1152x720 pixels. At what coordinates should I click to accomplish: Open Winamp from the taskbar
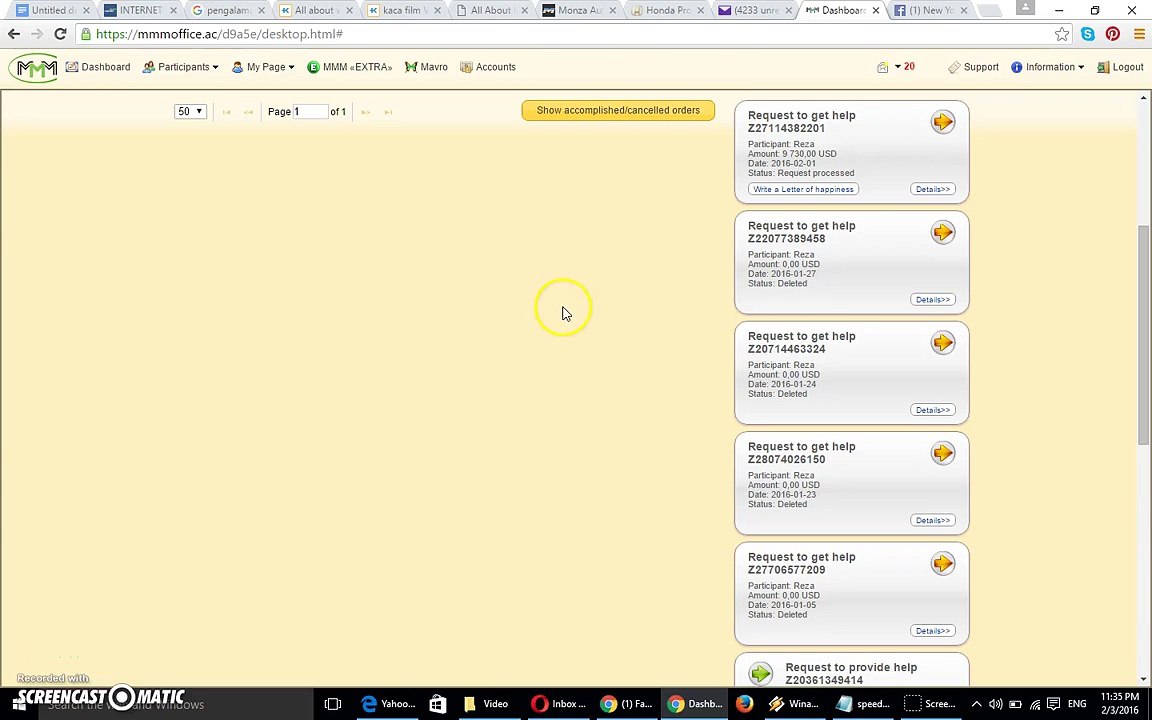point(793,704)
